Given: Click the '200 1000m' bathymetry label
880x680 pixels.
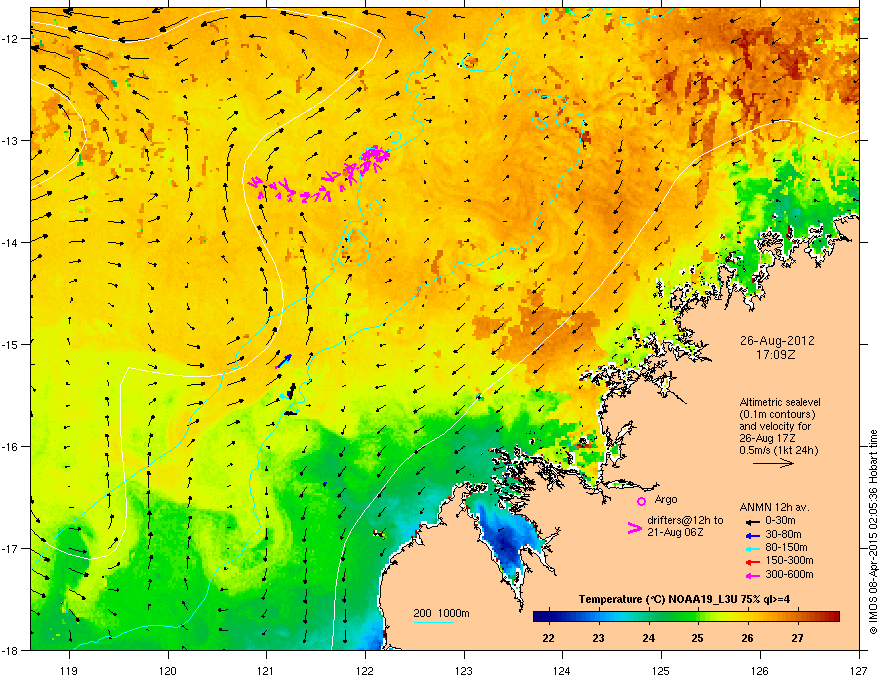Looking at the screenshot, I should pos(441,613).
